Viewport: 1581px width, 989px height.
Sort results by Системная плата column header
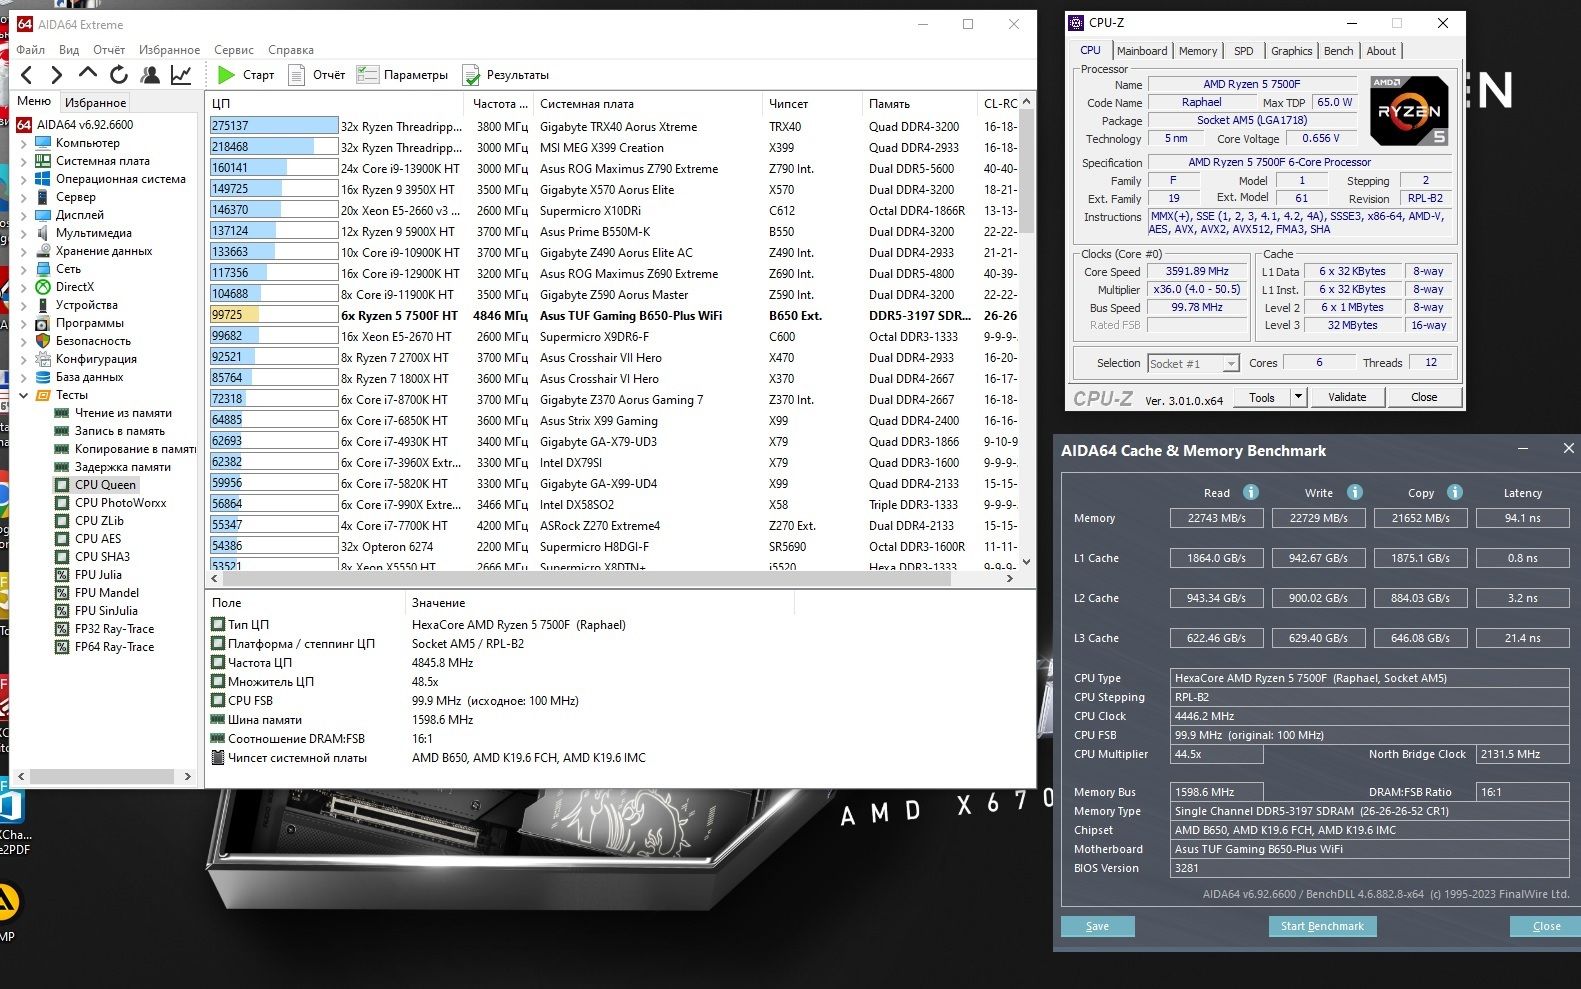tap(646, 103)
